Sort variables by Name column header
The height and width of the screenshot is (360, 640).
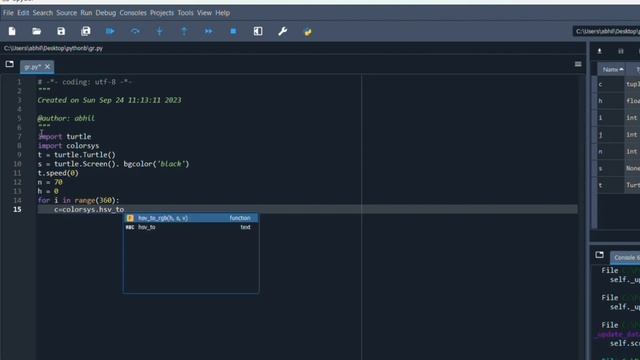coord(611,70)
